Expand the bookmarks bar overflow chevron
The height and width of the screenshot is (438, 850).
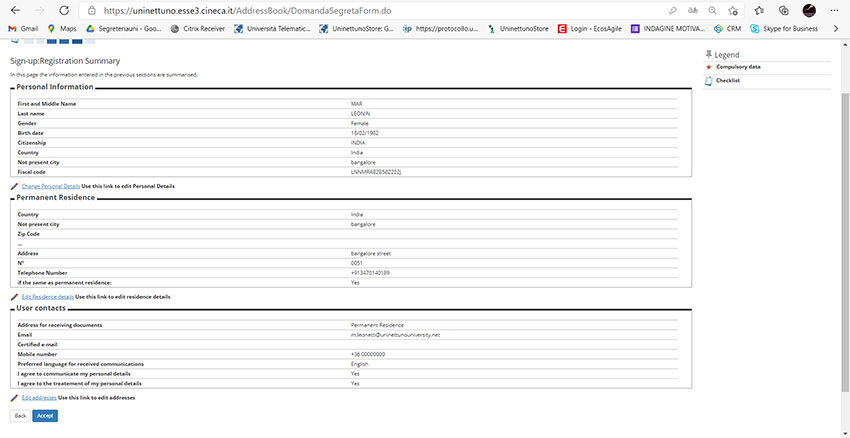tap(835, 29)
